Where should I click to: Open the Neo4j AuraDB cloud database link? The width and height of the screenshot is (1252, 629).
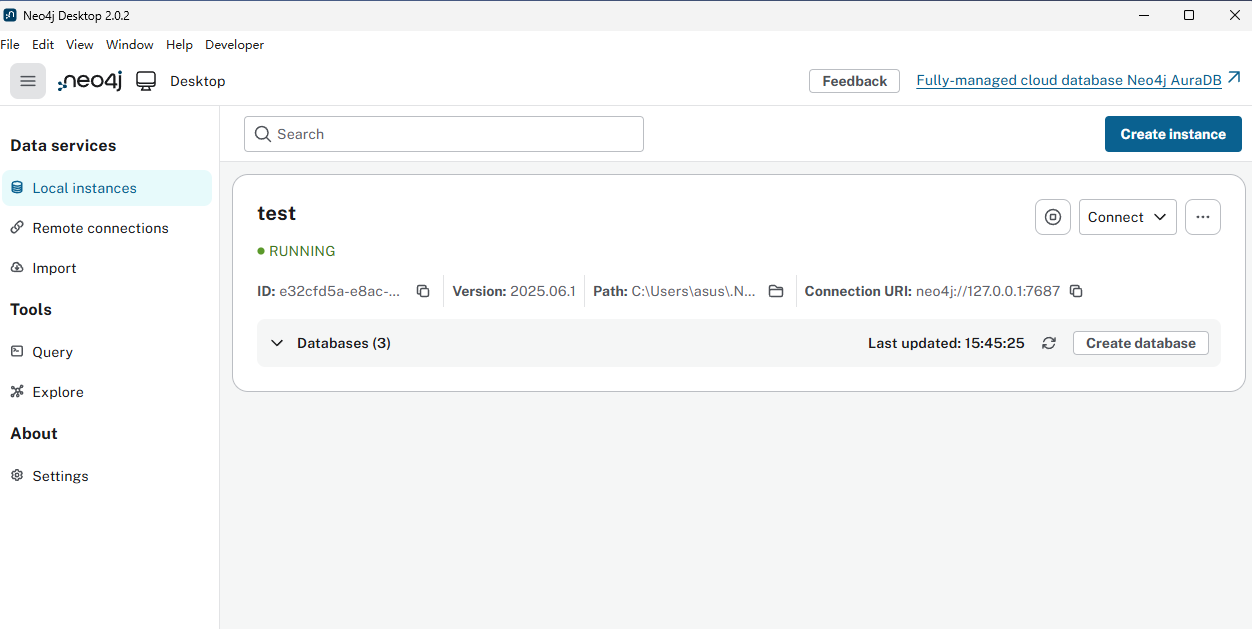coord(1069,81)
